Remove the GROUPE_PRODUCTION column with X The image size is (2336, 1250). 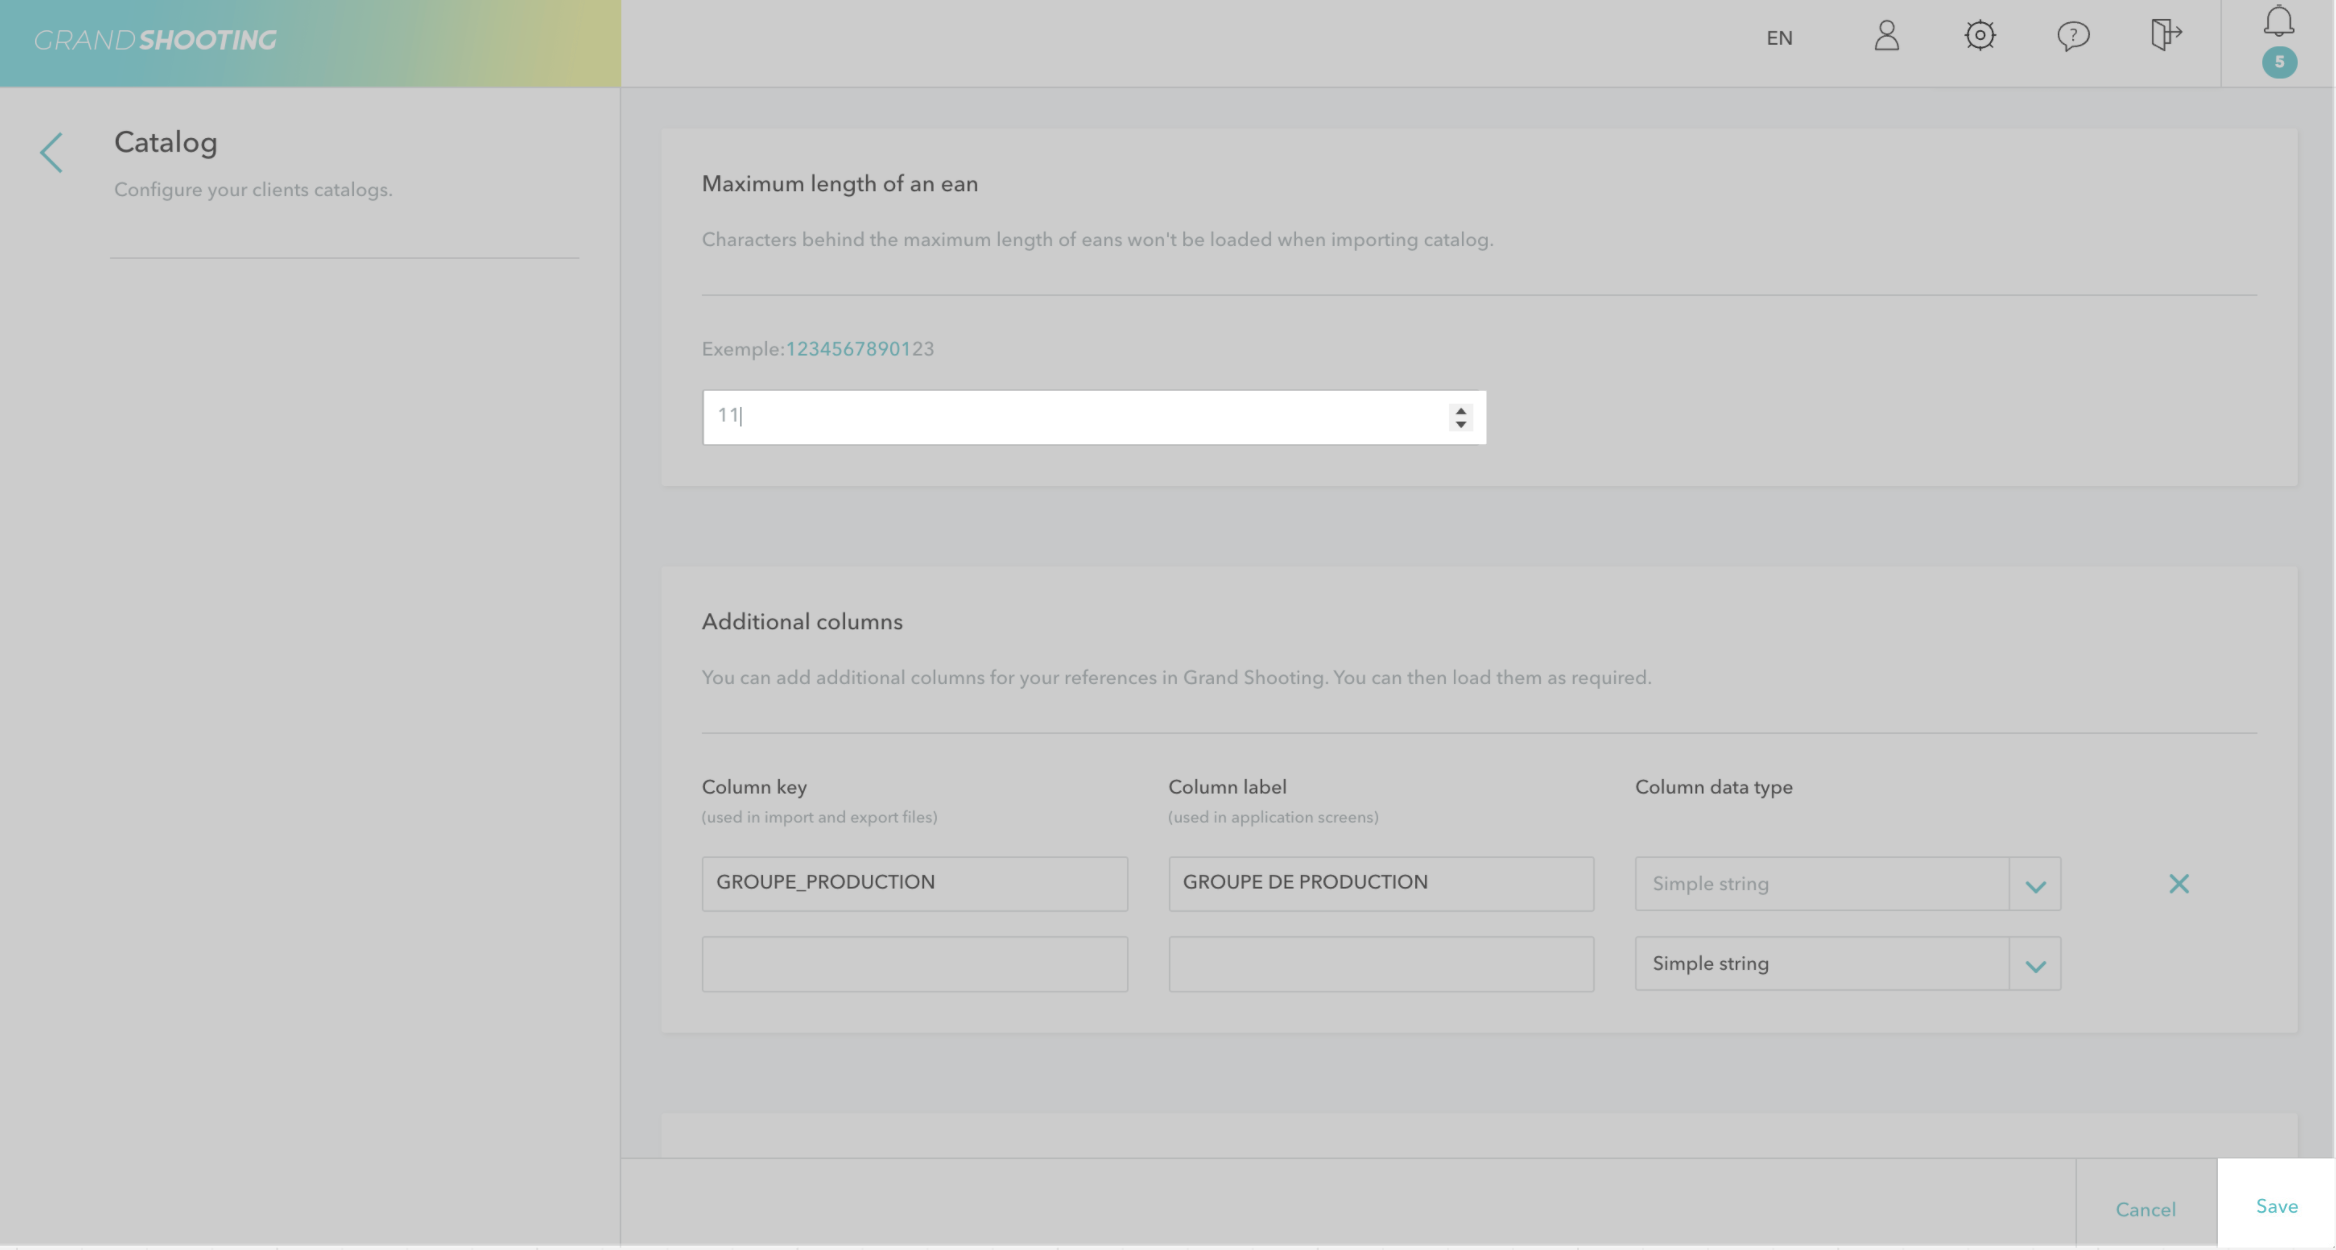point(2178,884)
